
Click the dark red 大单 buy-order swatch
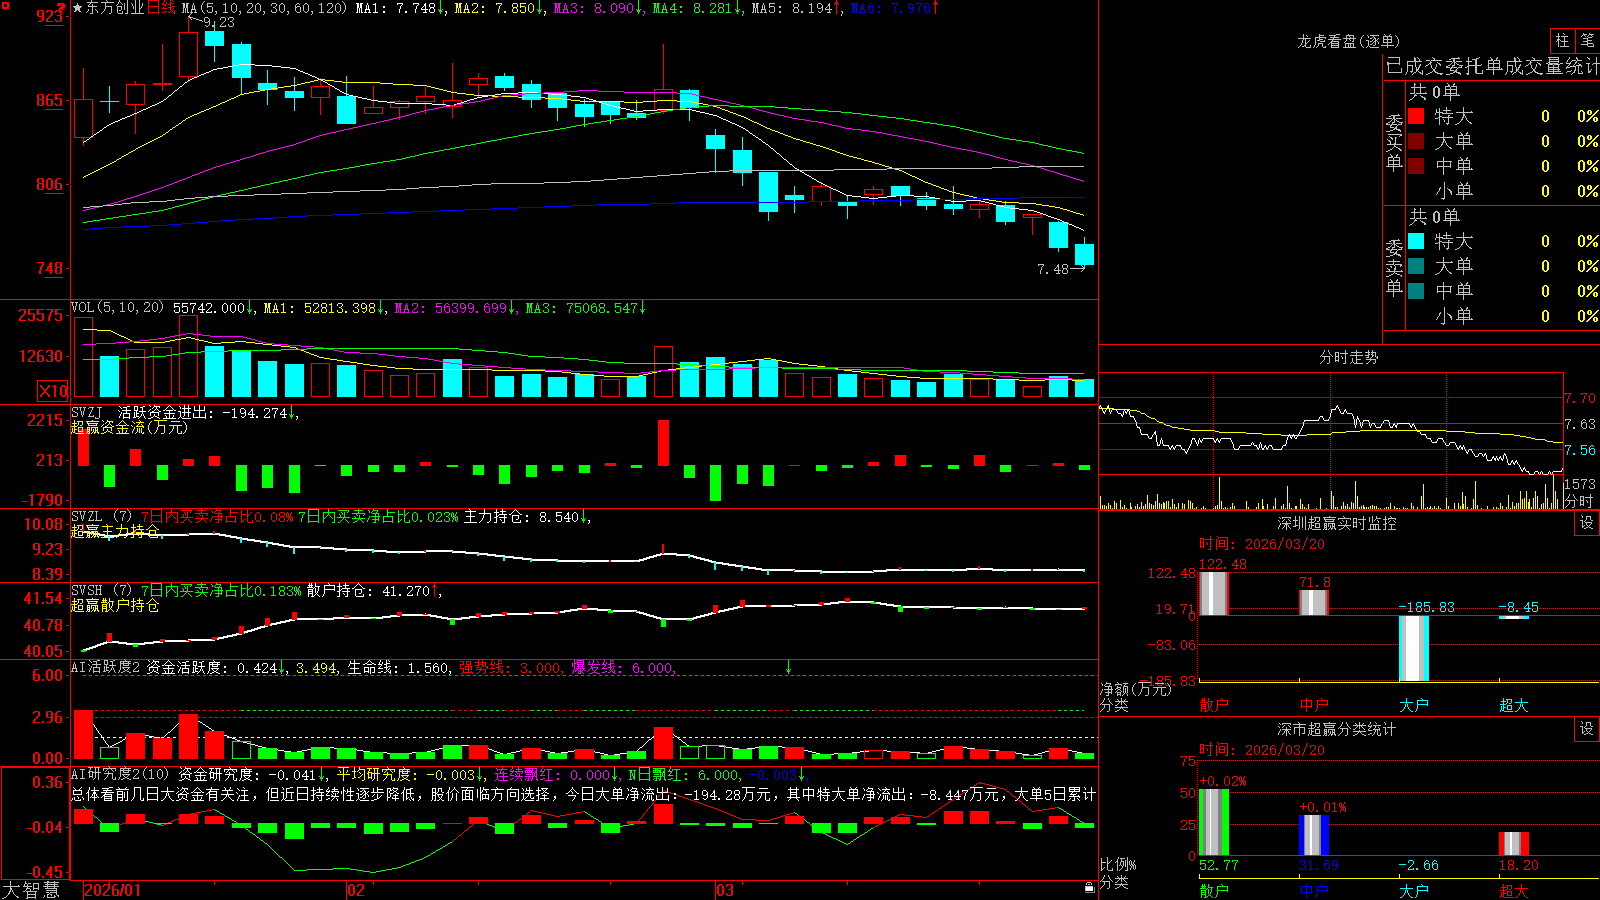tap(1416, 141)
